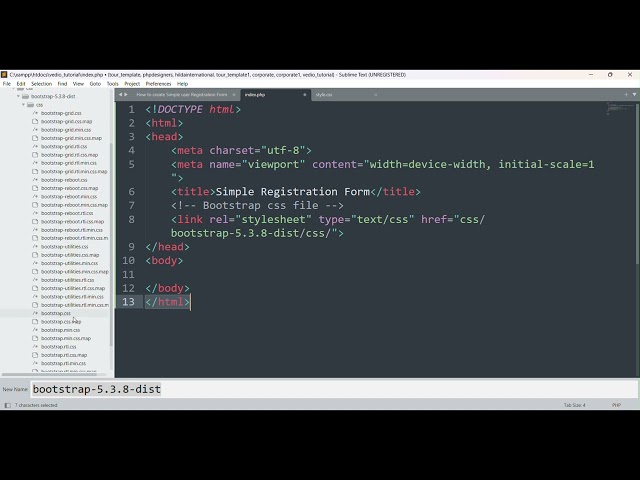Click the css folder icon in sidebar

pyautogui.click(x=31, y=105)
